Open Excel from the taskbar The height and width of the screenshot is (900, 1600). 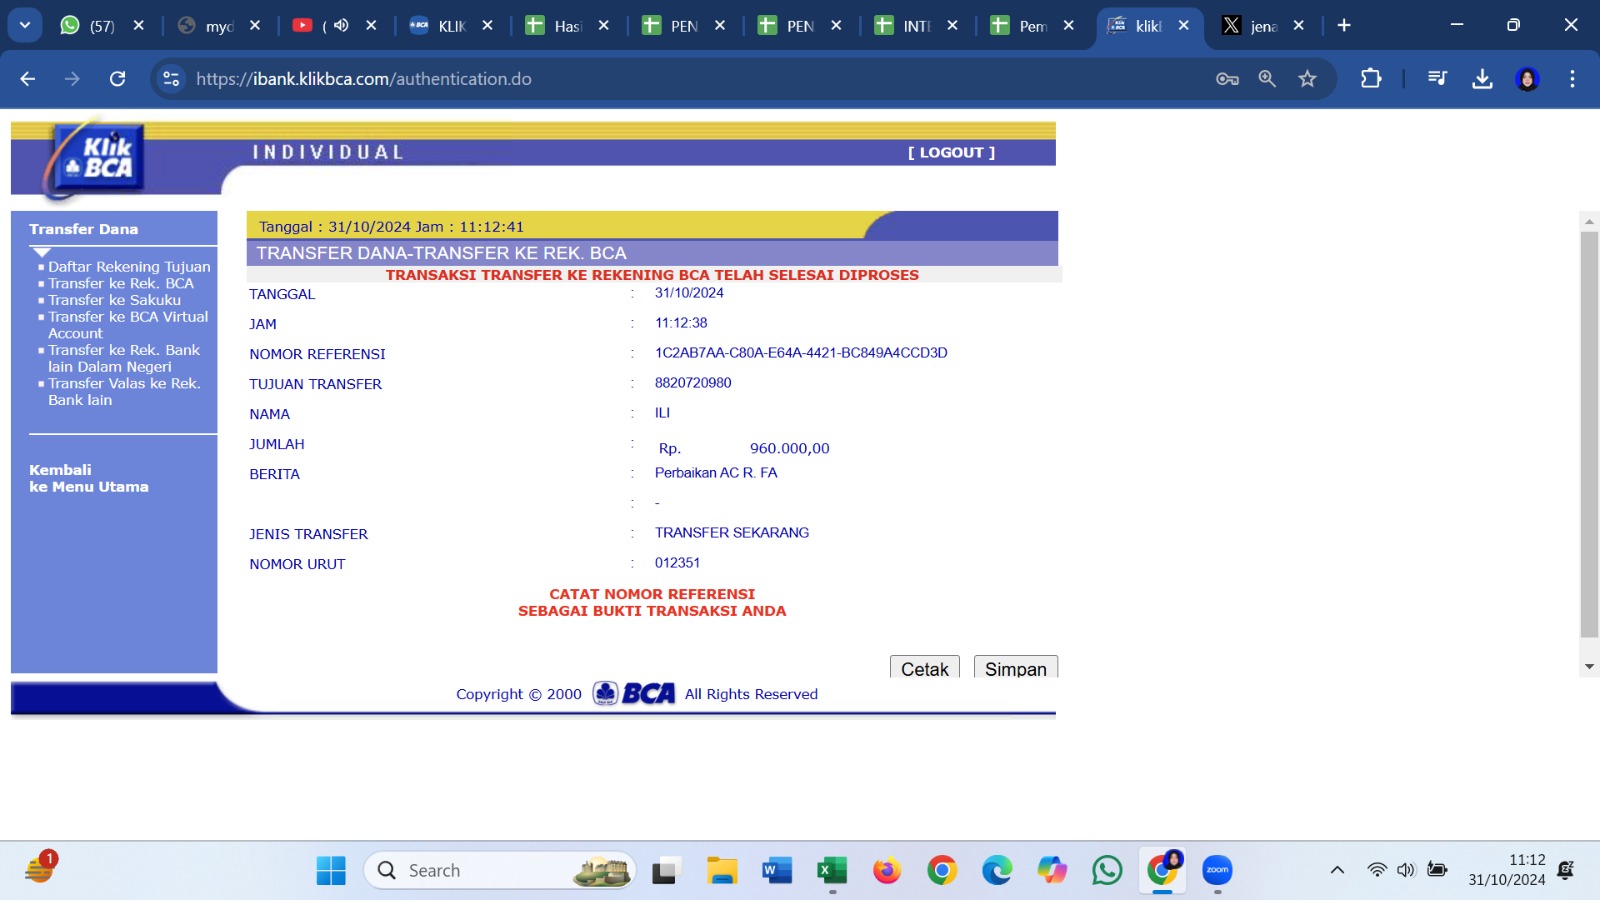point(831,871)
